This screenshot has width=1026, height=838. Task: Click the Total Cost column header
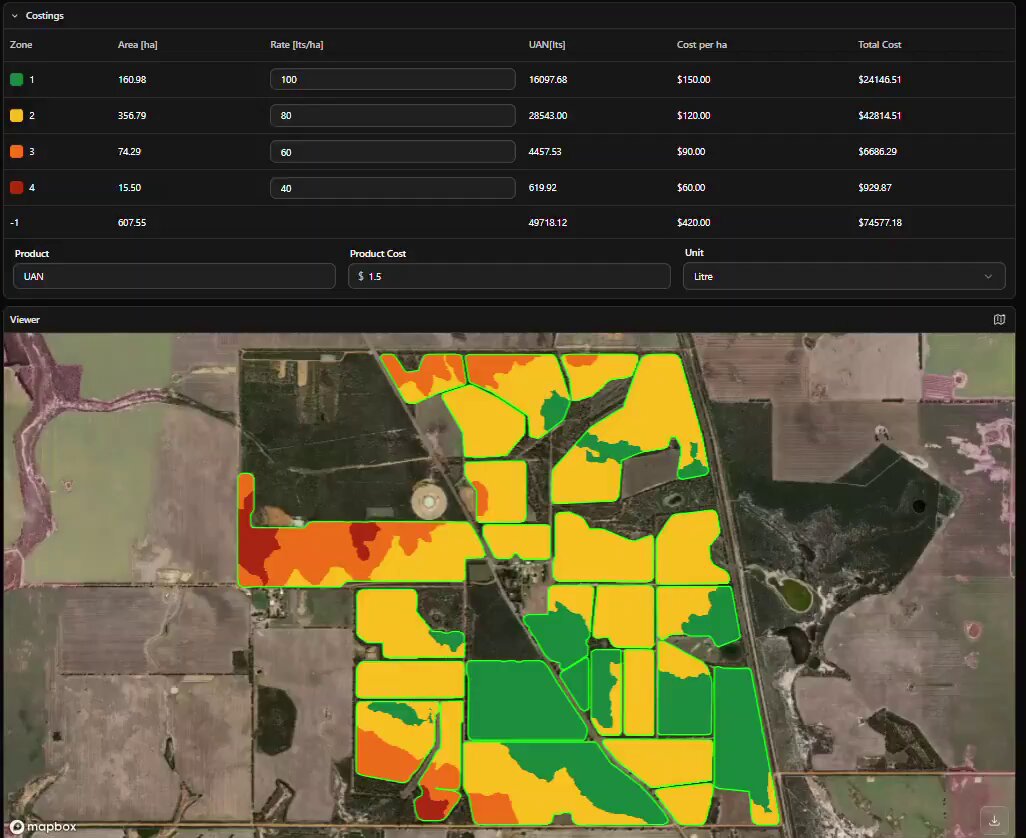[879, 44]
